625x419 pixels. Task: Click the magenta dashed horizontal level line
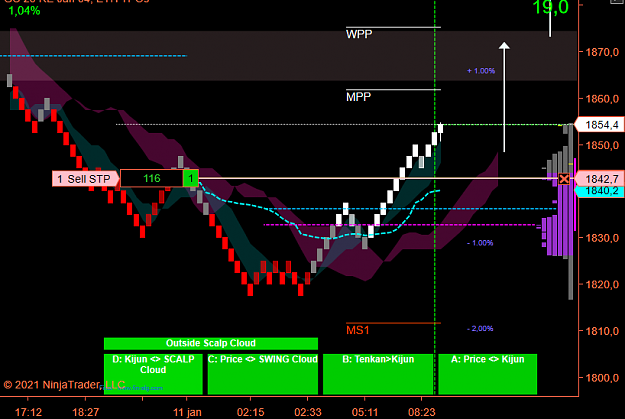click(402, 225)
